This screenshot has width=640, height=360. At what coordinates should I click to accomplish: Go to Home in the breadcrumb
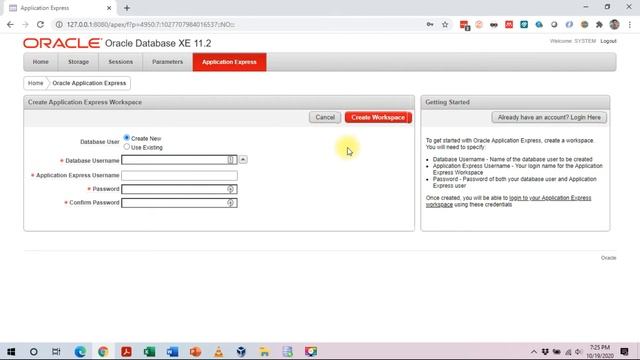click(x=36, y=83)
